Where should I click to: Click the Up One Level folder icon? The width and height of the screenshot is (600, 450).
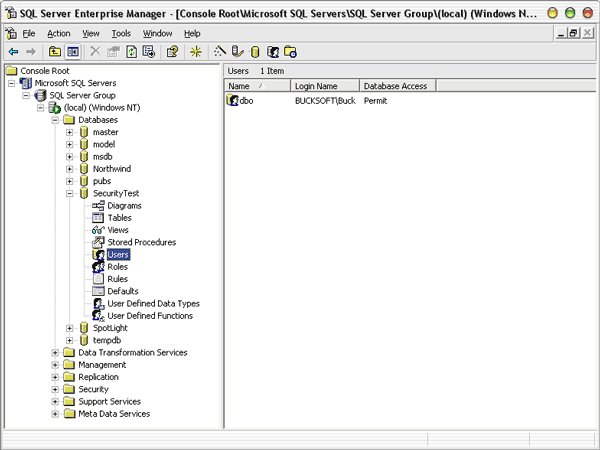54,51
